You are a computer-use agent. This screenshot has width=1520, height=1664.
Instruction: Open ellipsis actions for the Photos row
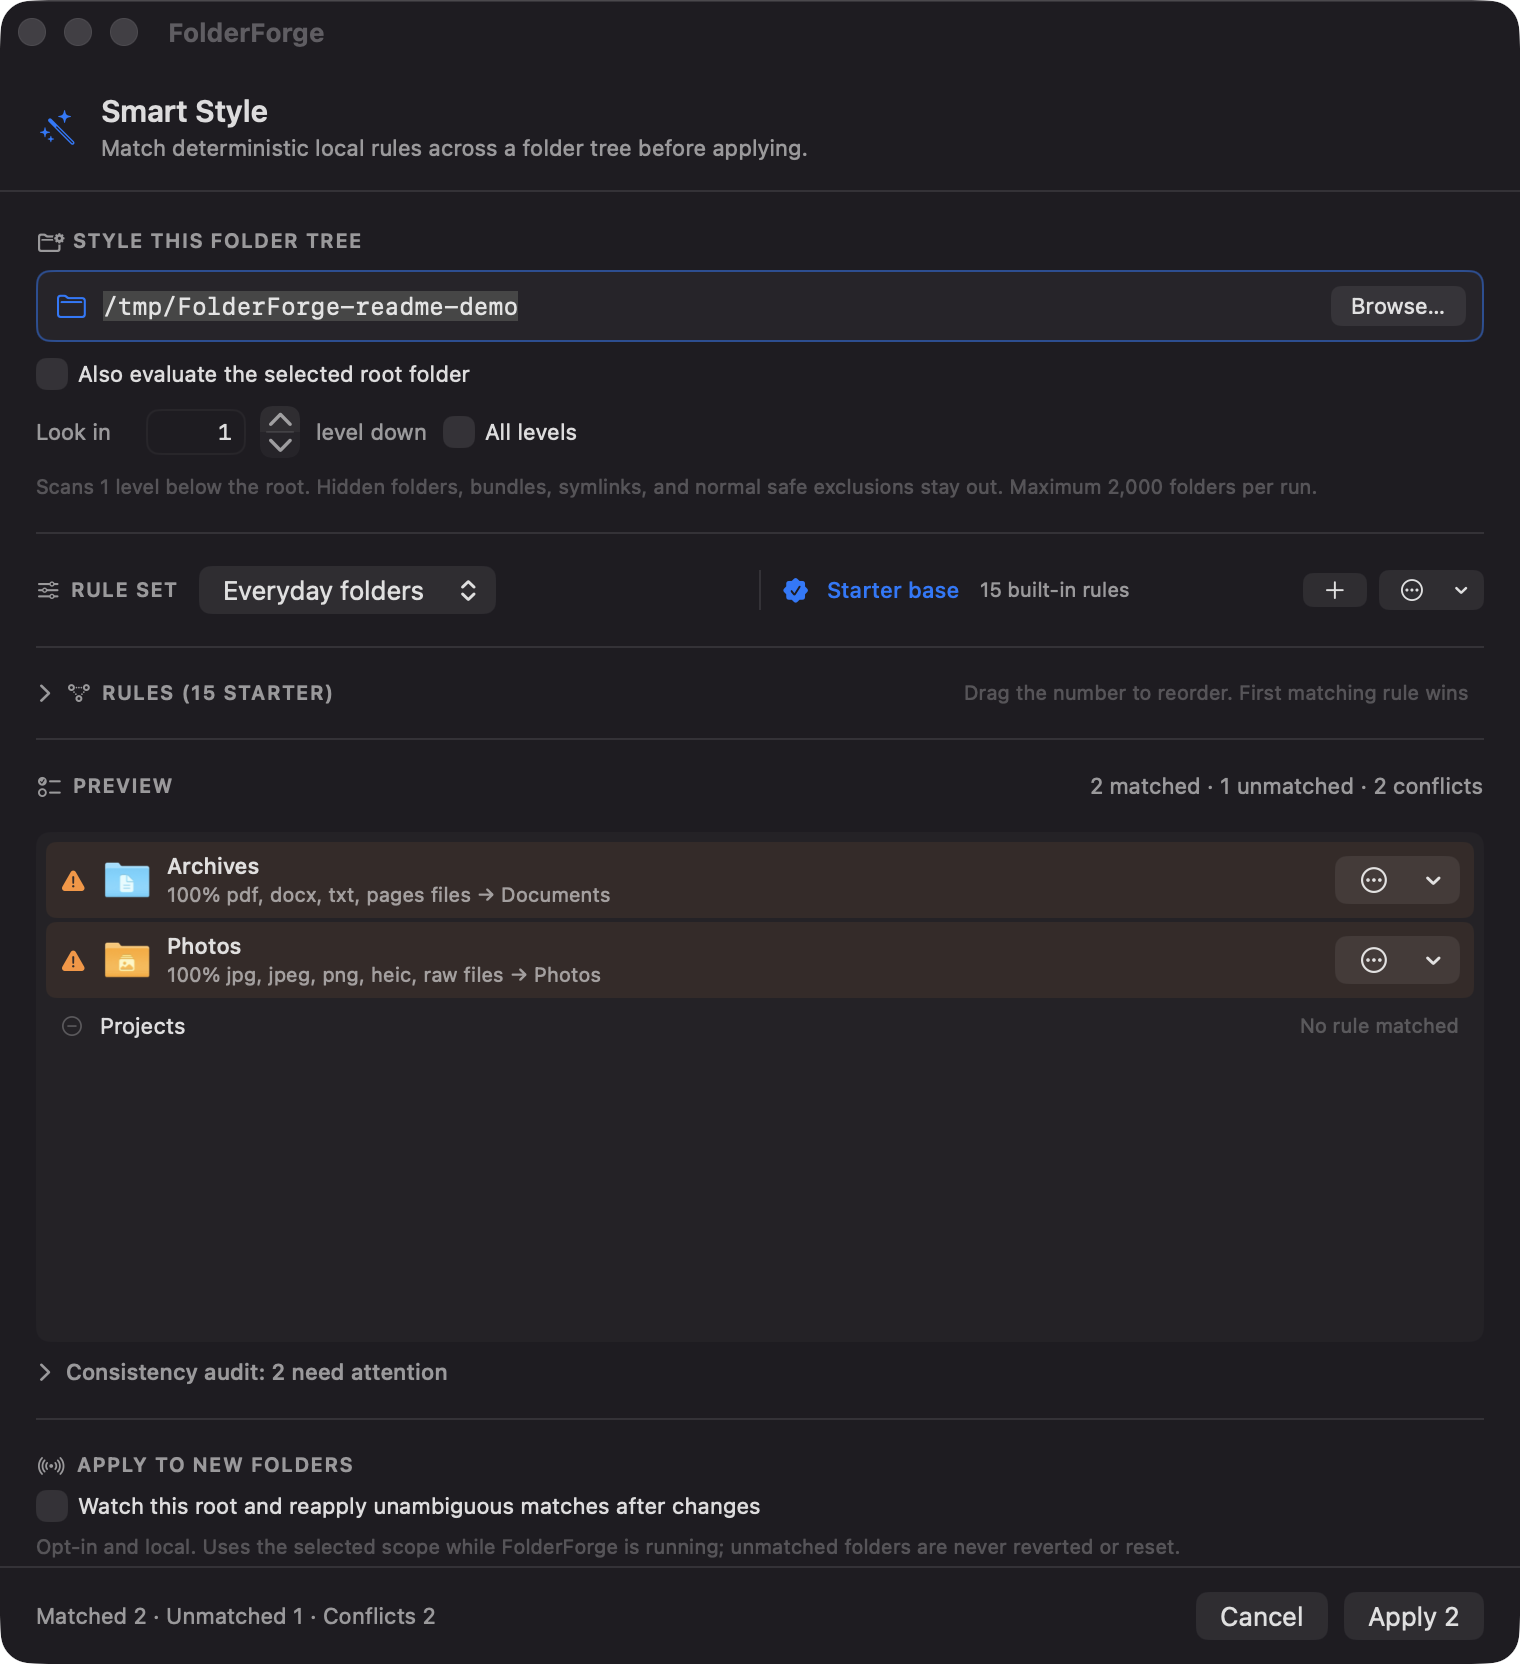pyautogui.click(x=1374, y=960)
